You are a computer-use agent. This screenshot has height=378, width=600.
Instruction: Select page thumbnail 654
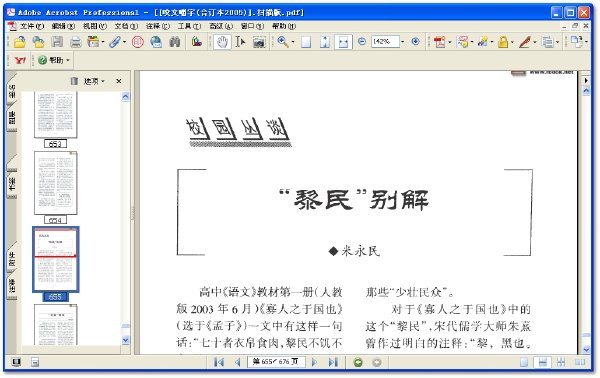pyautogui.click(x=55, y=183)
